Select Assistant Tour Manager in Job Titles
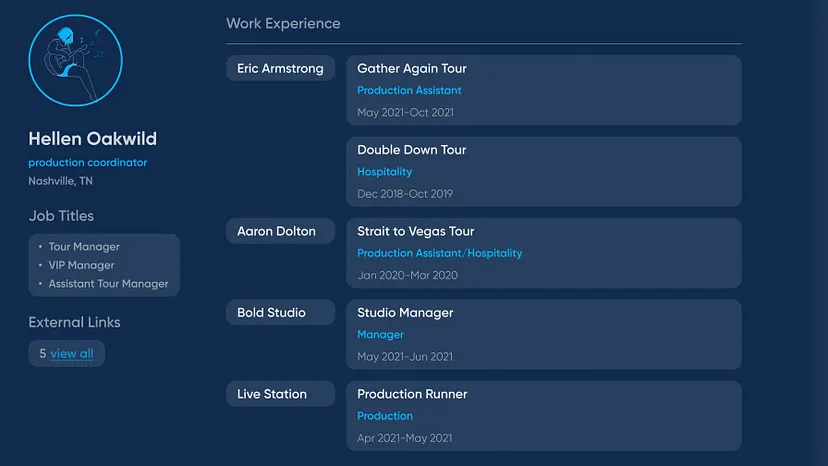The height and width of the screenshot is (466, 828). click(x=108, y=284)
